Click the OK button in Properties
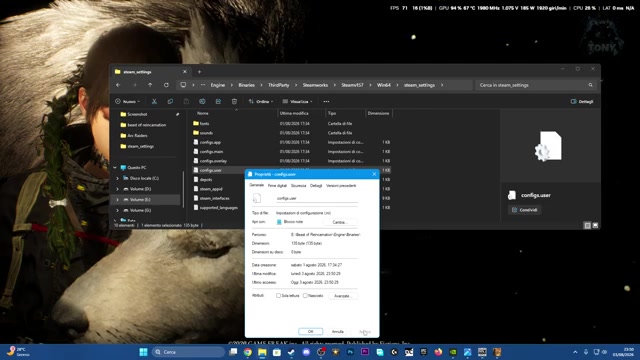 pyautogui.click(x=310, y=331)
